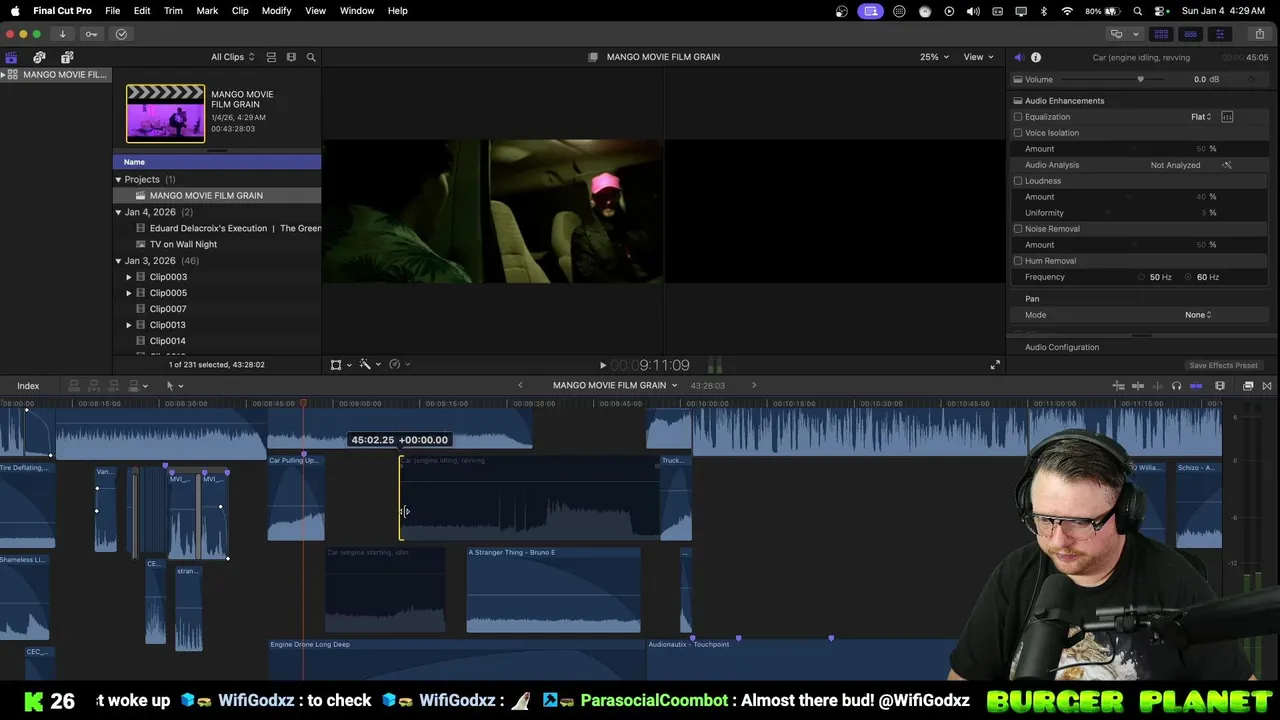Change timeline clip appearance icon

point(1220,386)
